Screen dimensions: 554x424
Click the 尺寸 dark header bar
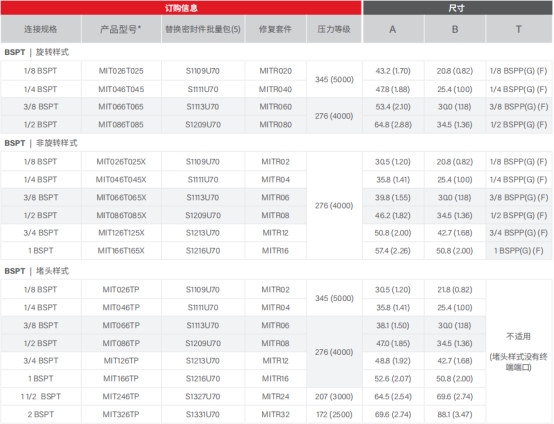click(x=458, y=8)
